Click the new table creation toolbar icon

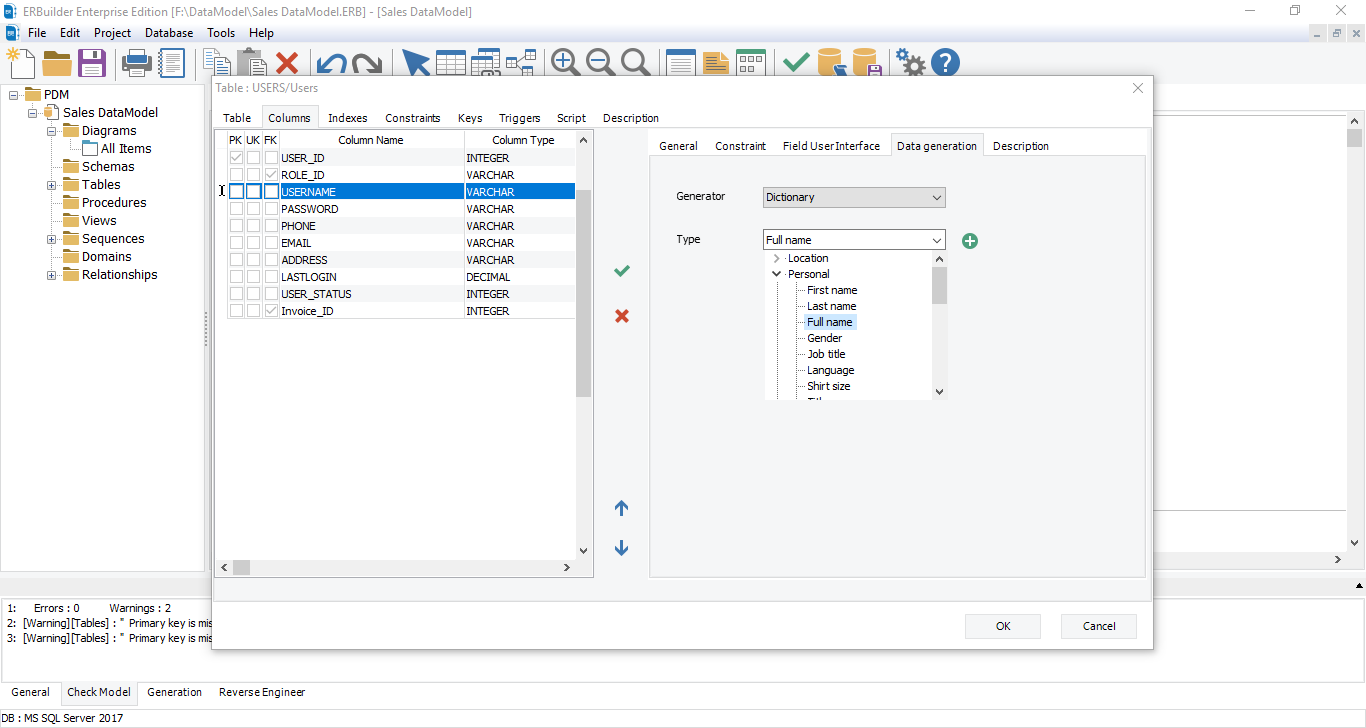tap(451, 61)
